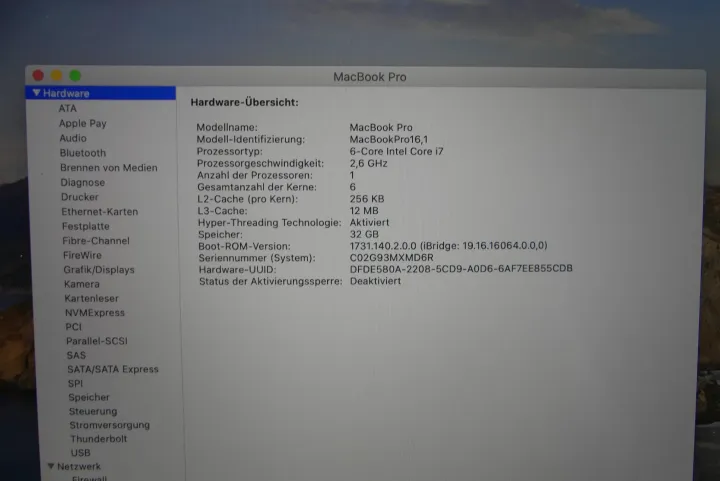This screenshot has height=481, width=720.
Task: Open the SATA/SATA Express entry
Action: [x=113, y=369]
